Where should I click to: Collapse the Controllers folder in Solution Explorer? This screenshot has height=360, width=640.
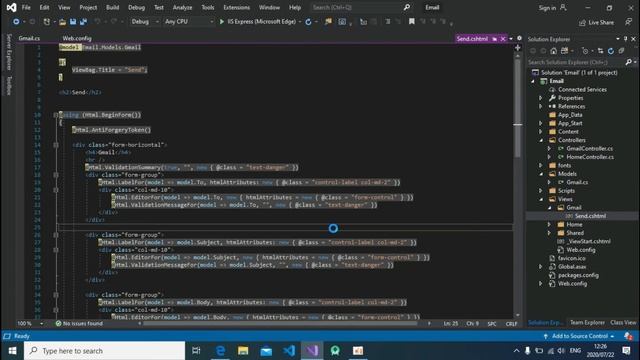coord(540,140)
